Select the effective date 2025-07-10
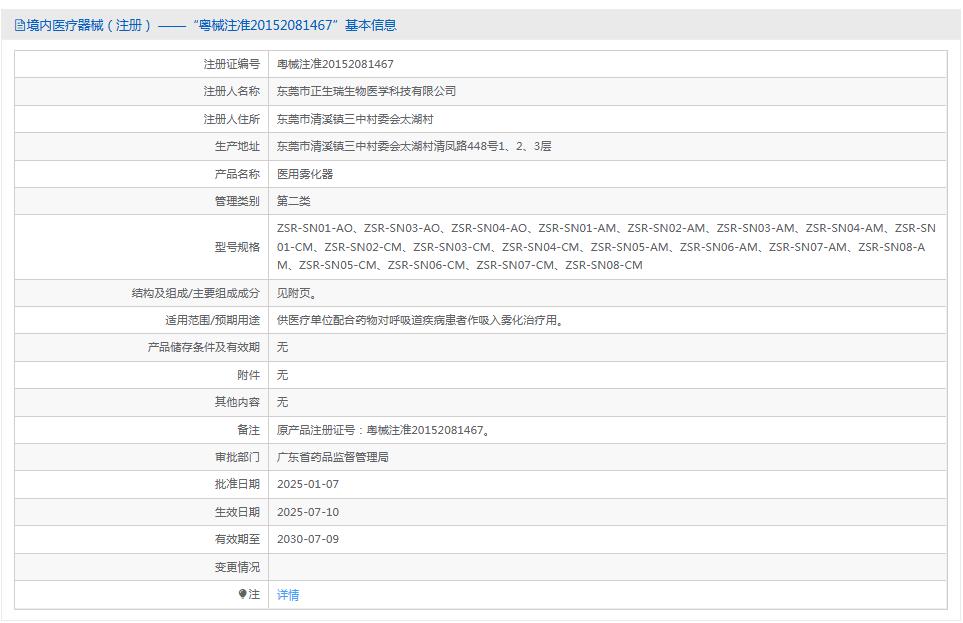Viewport: 963px width, 623px height. point(307,511)
